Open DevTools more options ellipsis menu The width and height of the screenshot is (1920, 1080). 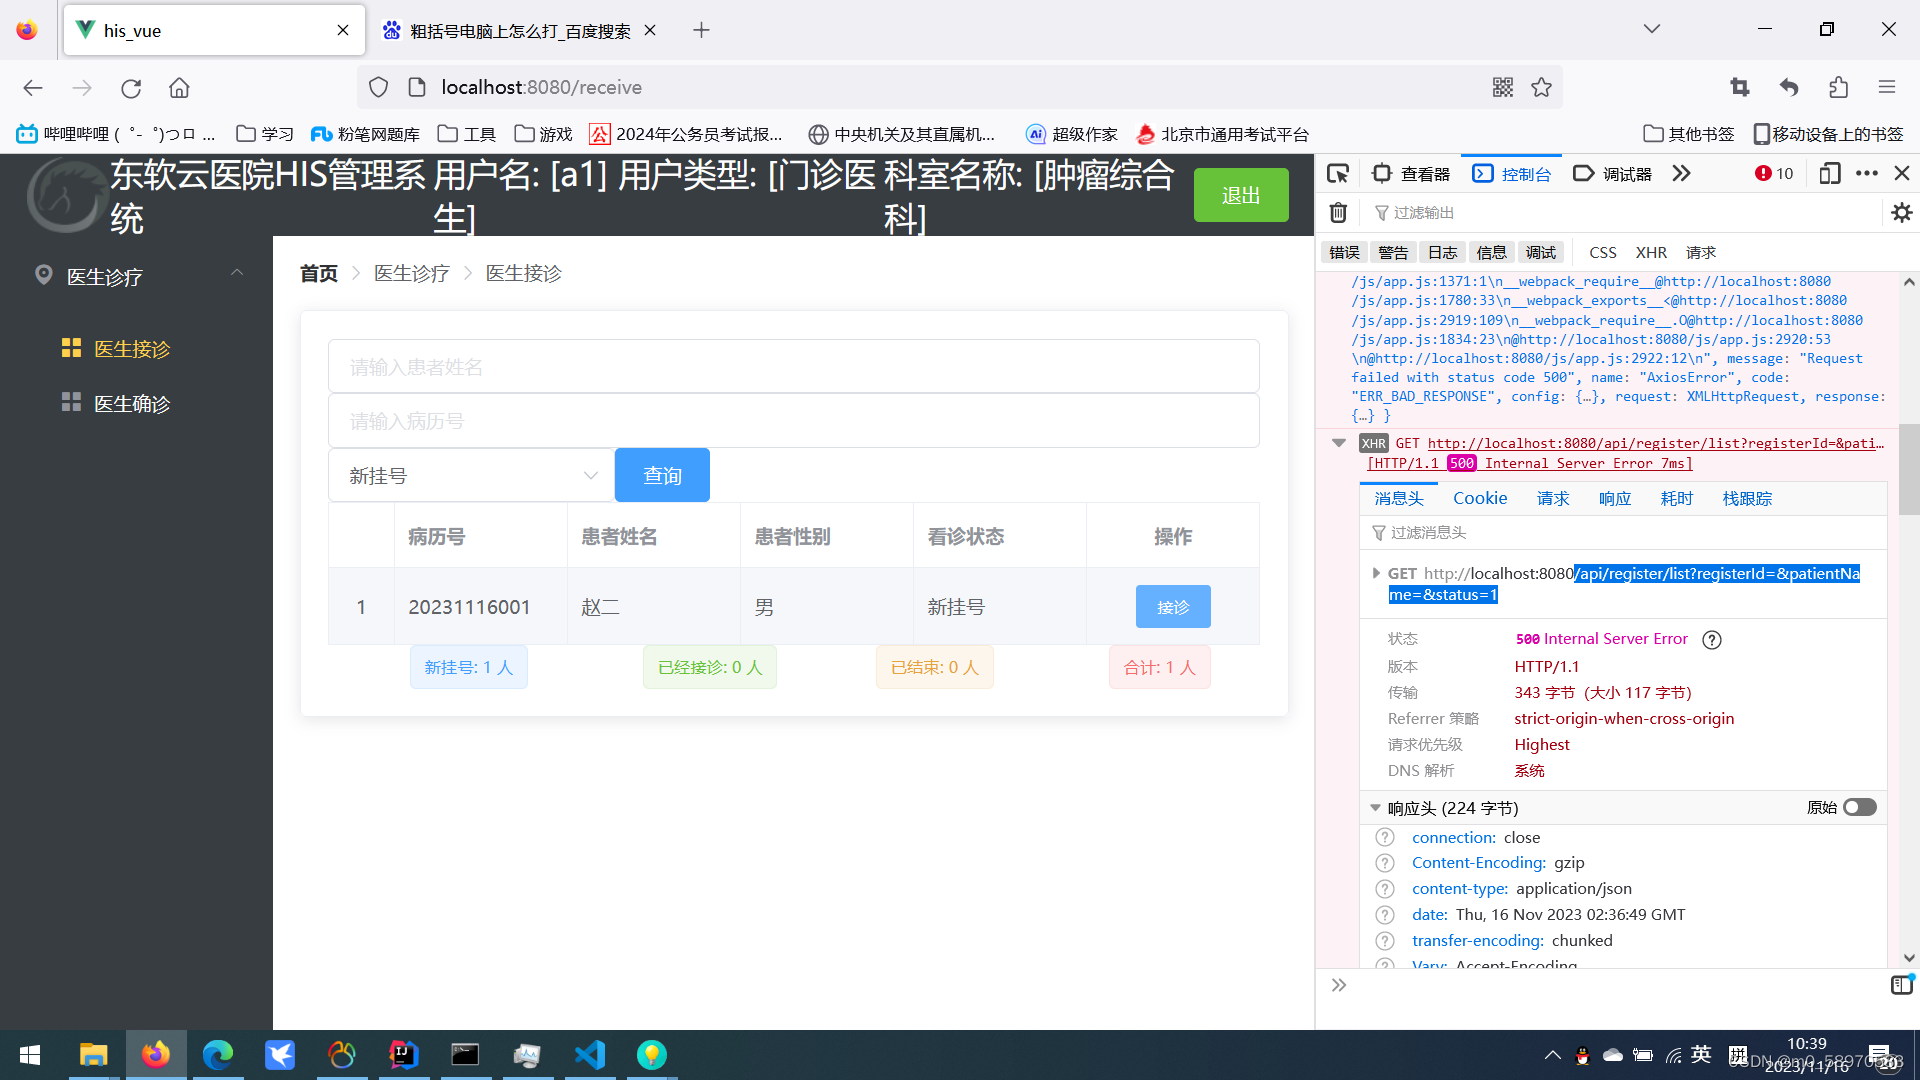1866,173
